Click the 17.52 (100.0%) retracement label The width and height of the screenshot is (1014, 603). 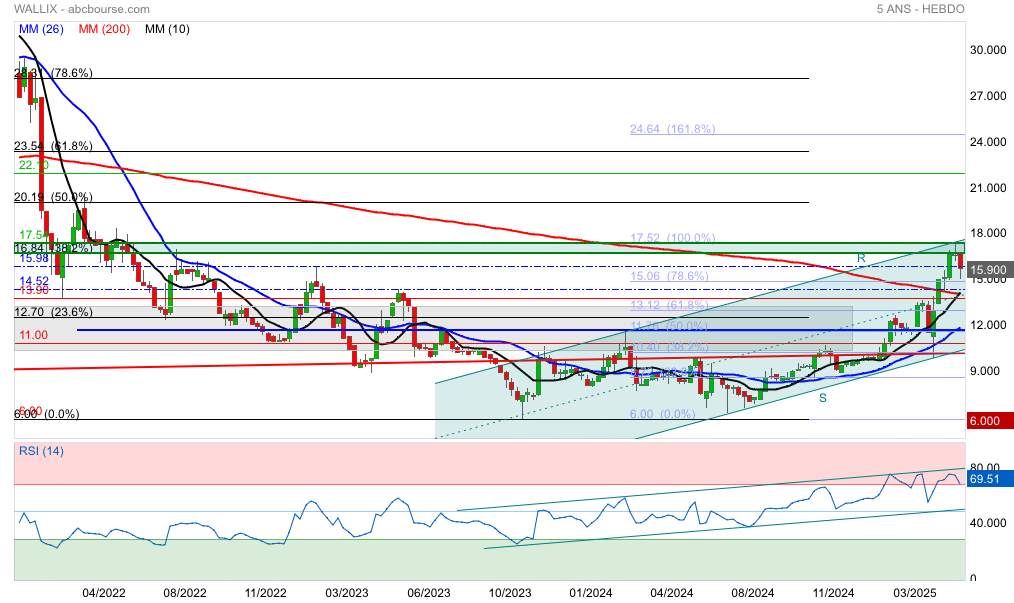tap(673, 238)
